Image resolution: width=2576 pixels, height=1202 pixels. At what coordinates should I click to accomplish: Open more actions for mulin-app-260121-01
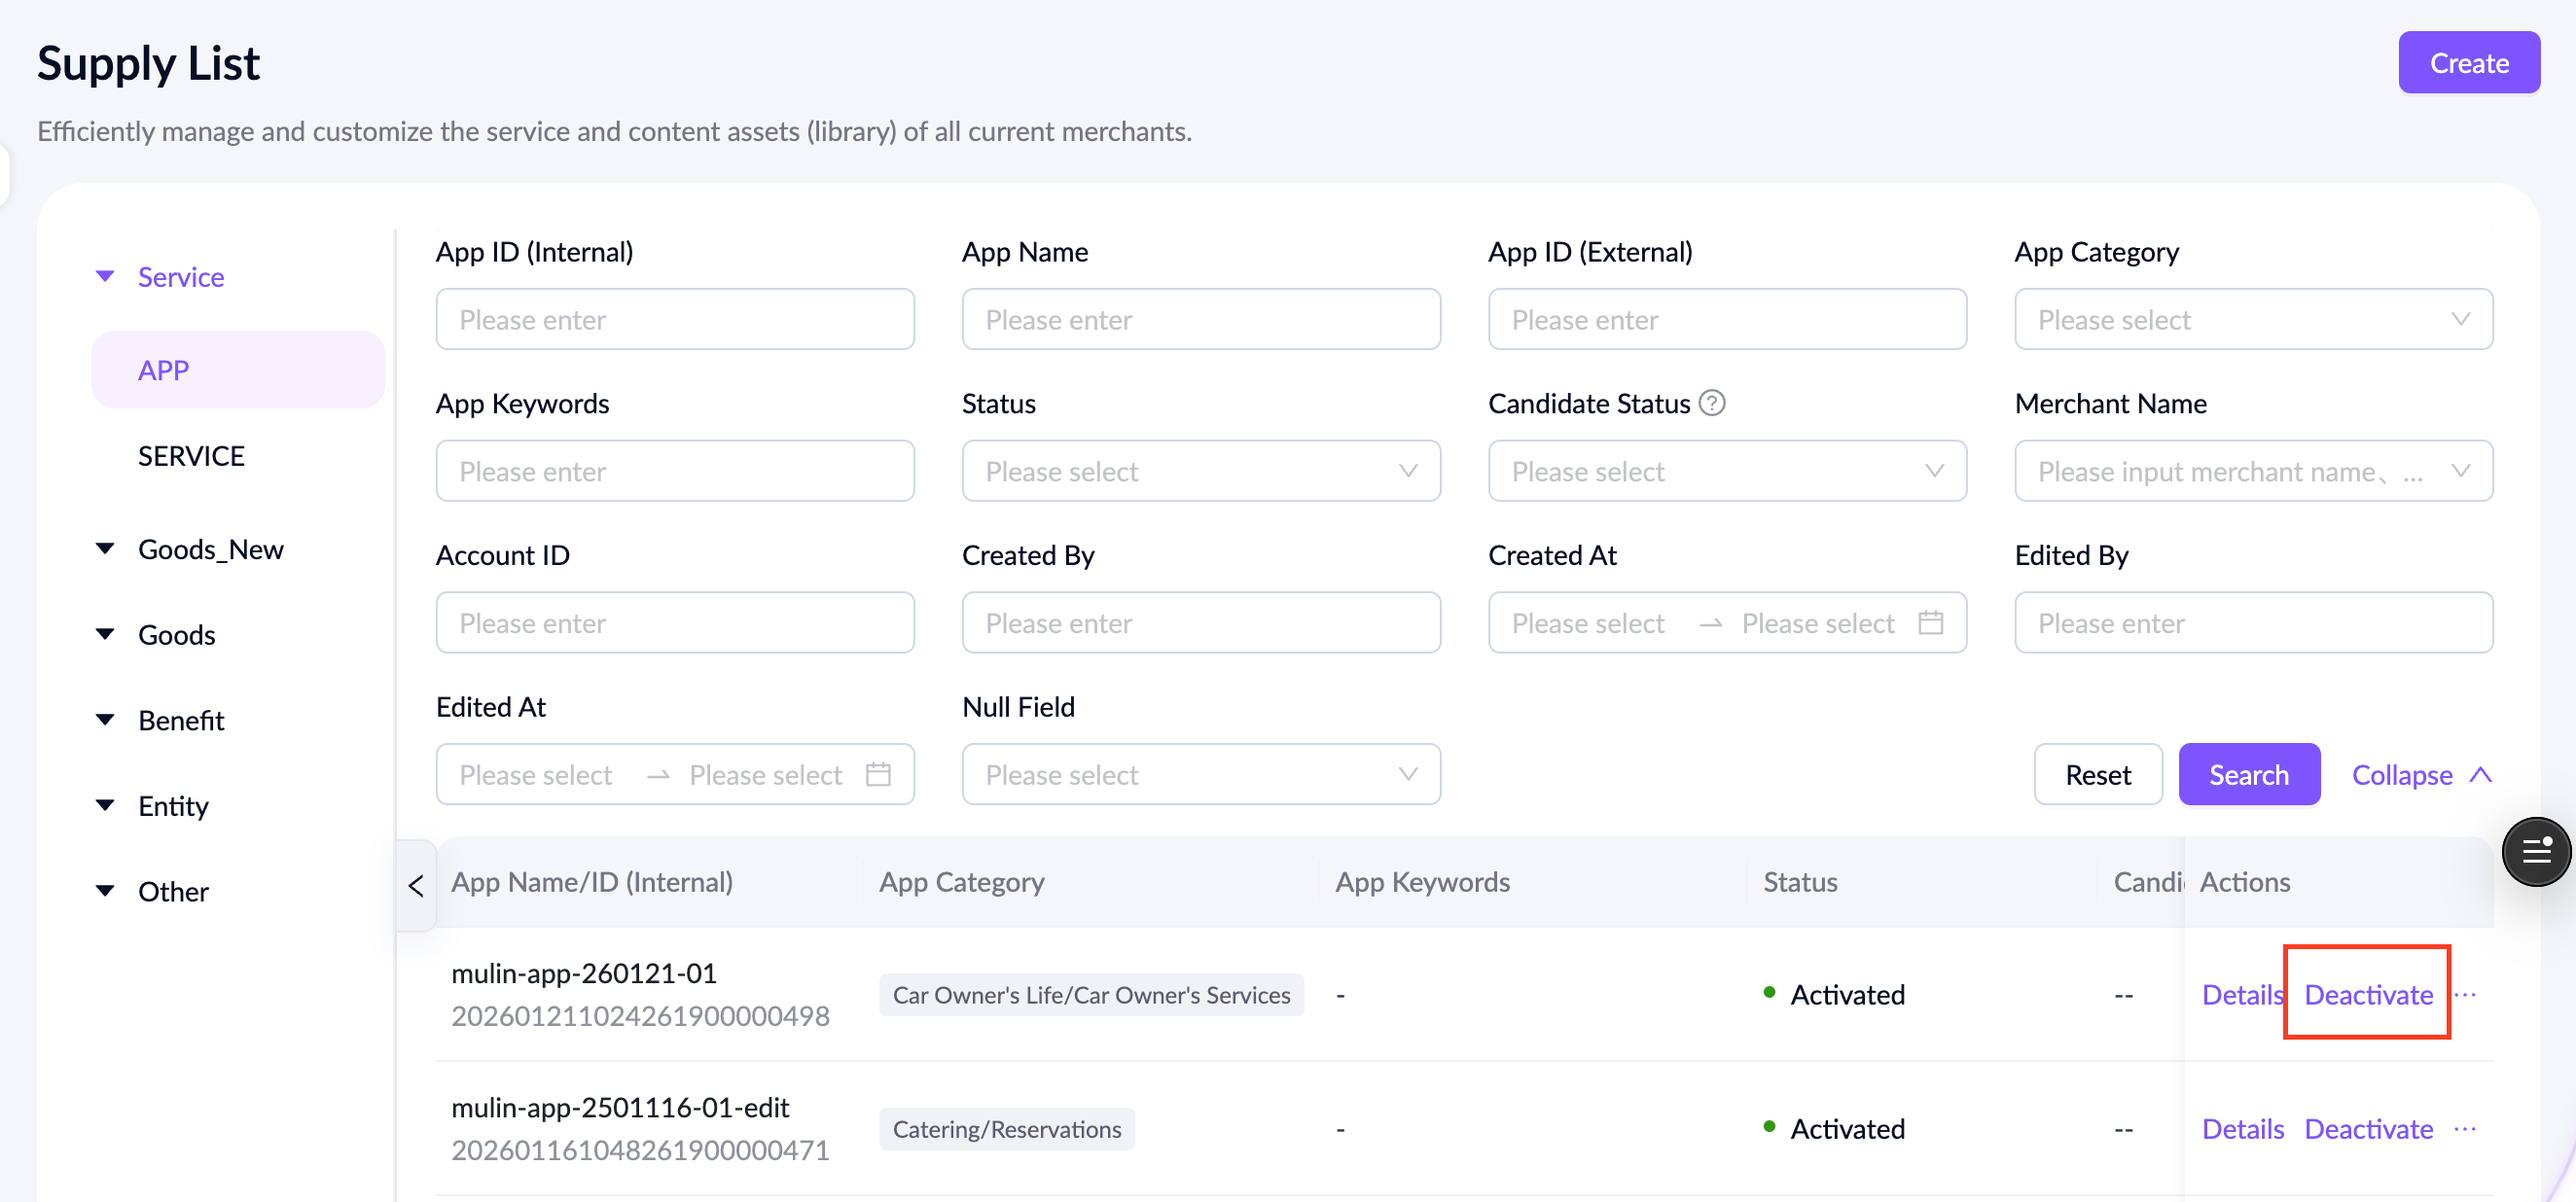2465,994
